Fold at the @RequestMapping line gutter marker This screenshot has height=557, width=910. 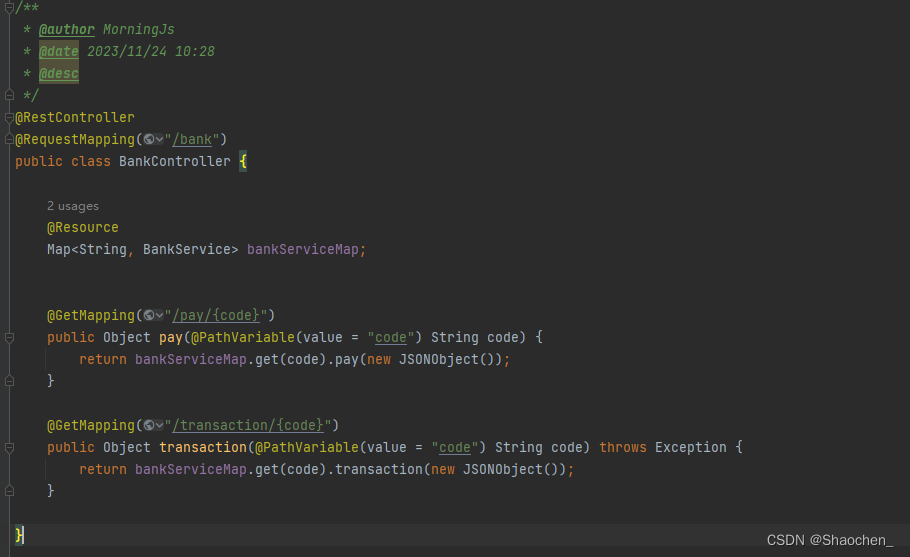[9, 139]
